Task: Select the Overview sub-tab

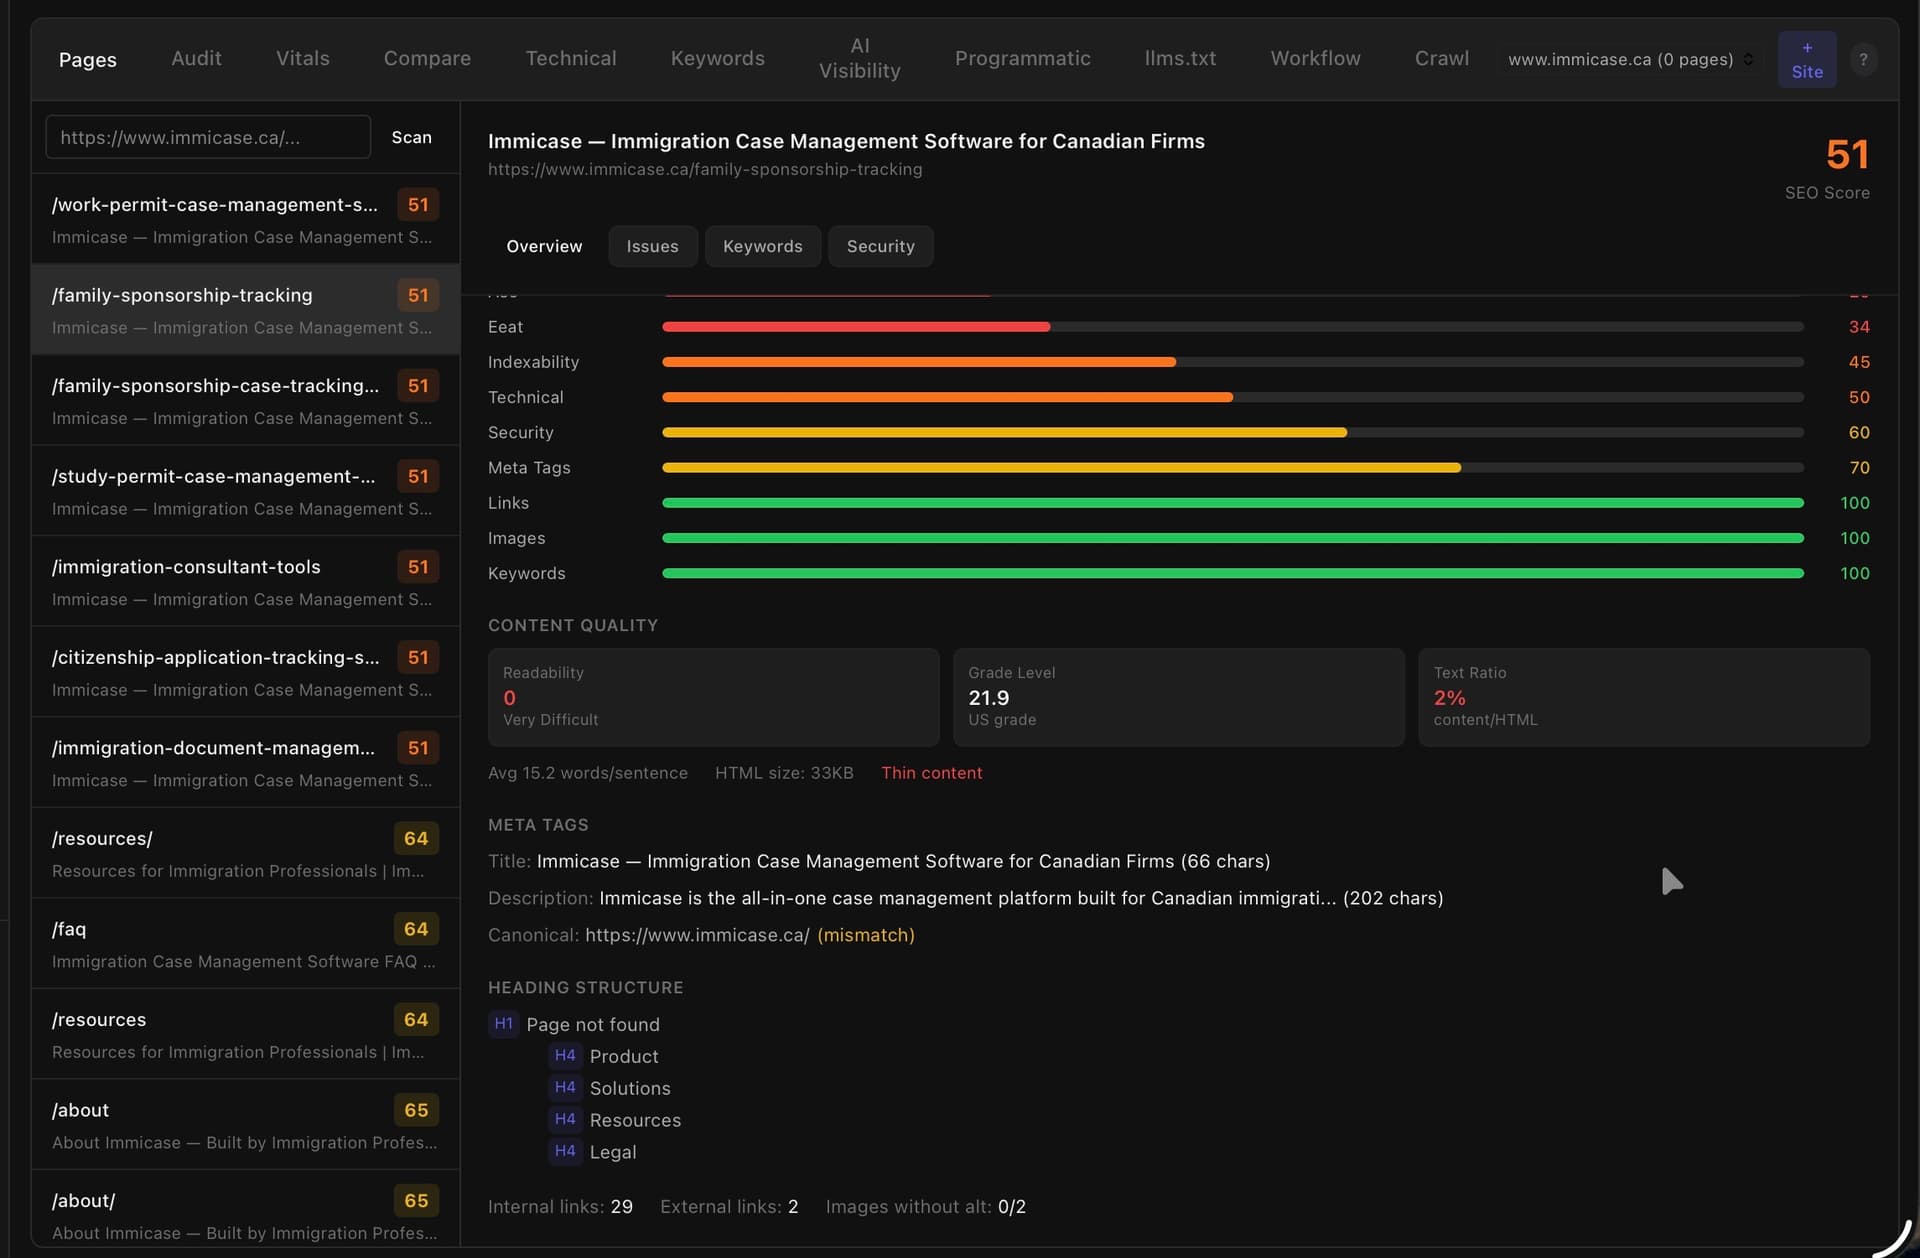Action: 544,246
